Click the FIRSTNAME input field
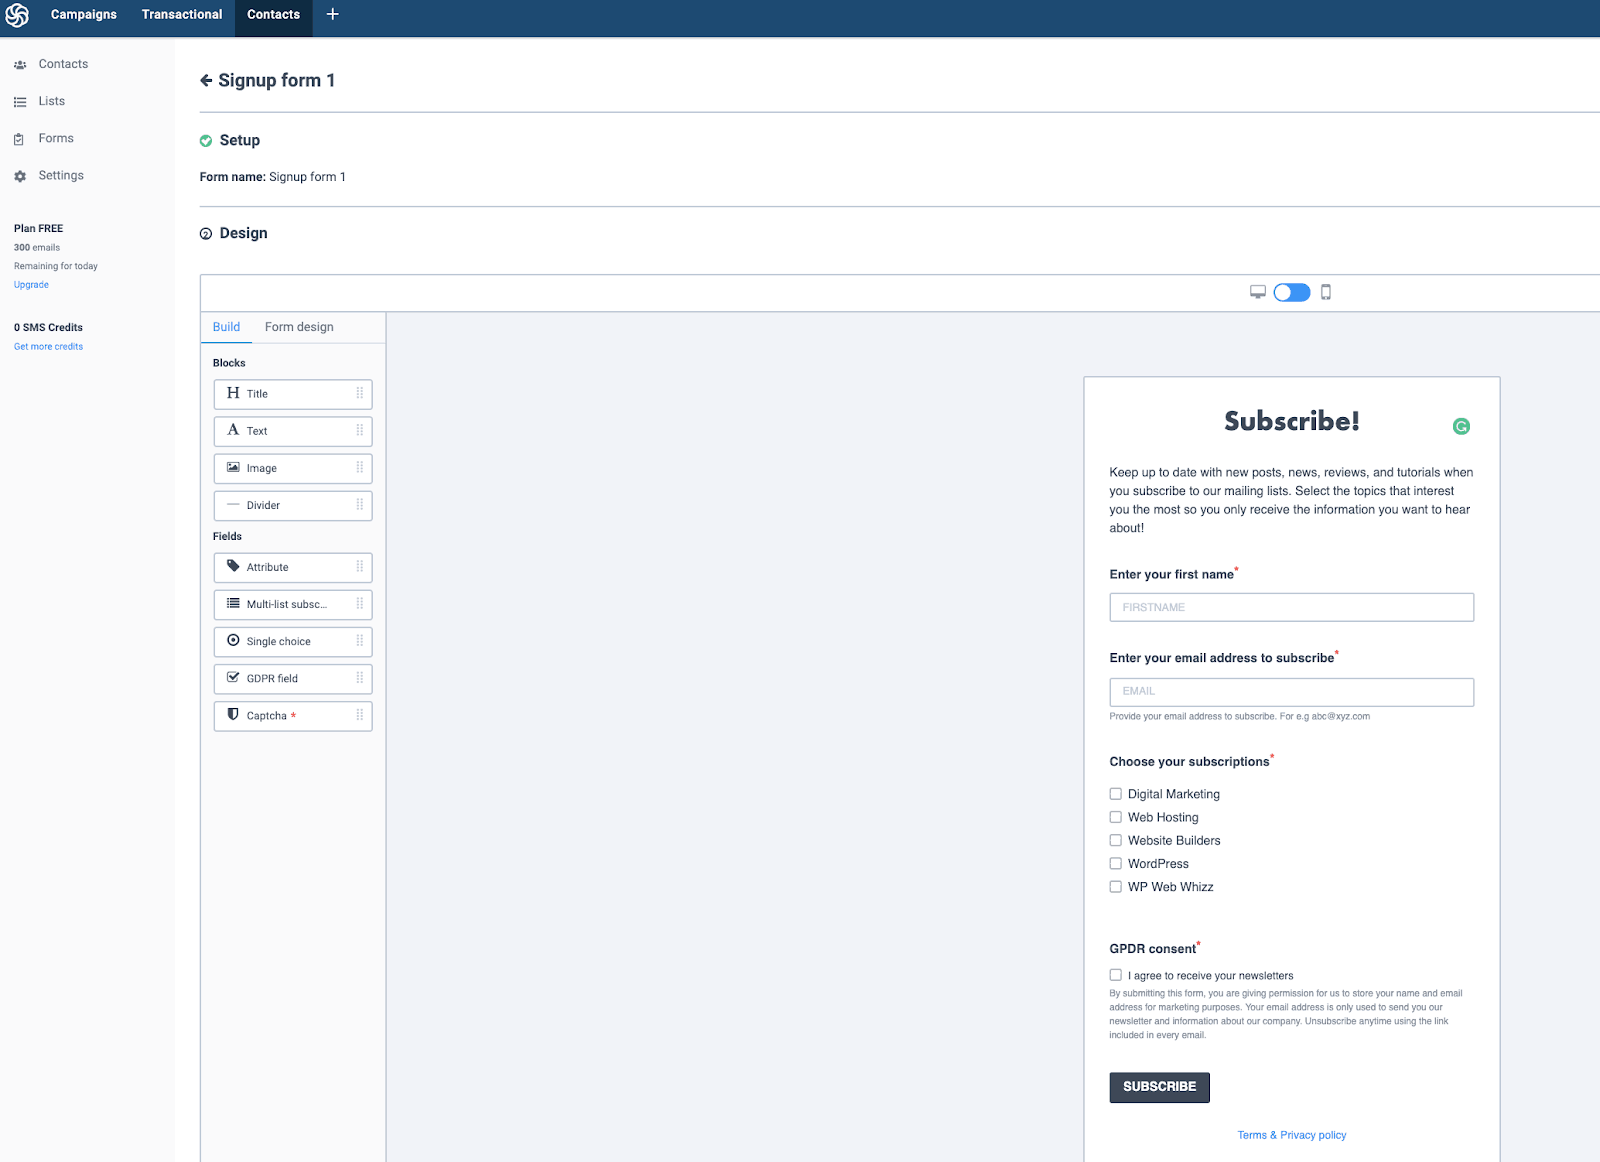Viewport: 1600px width, 1162px height. (1291, 607)
